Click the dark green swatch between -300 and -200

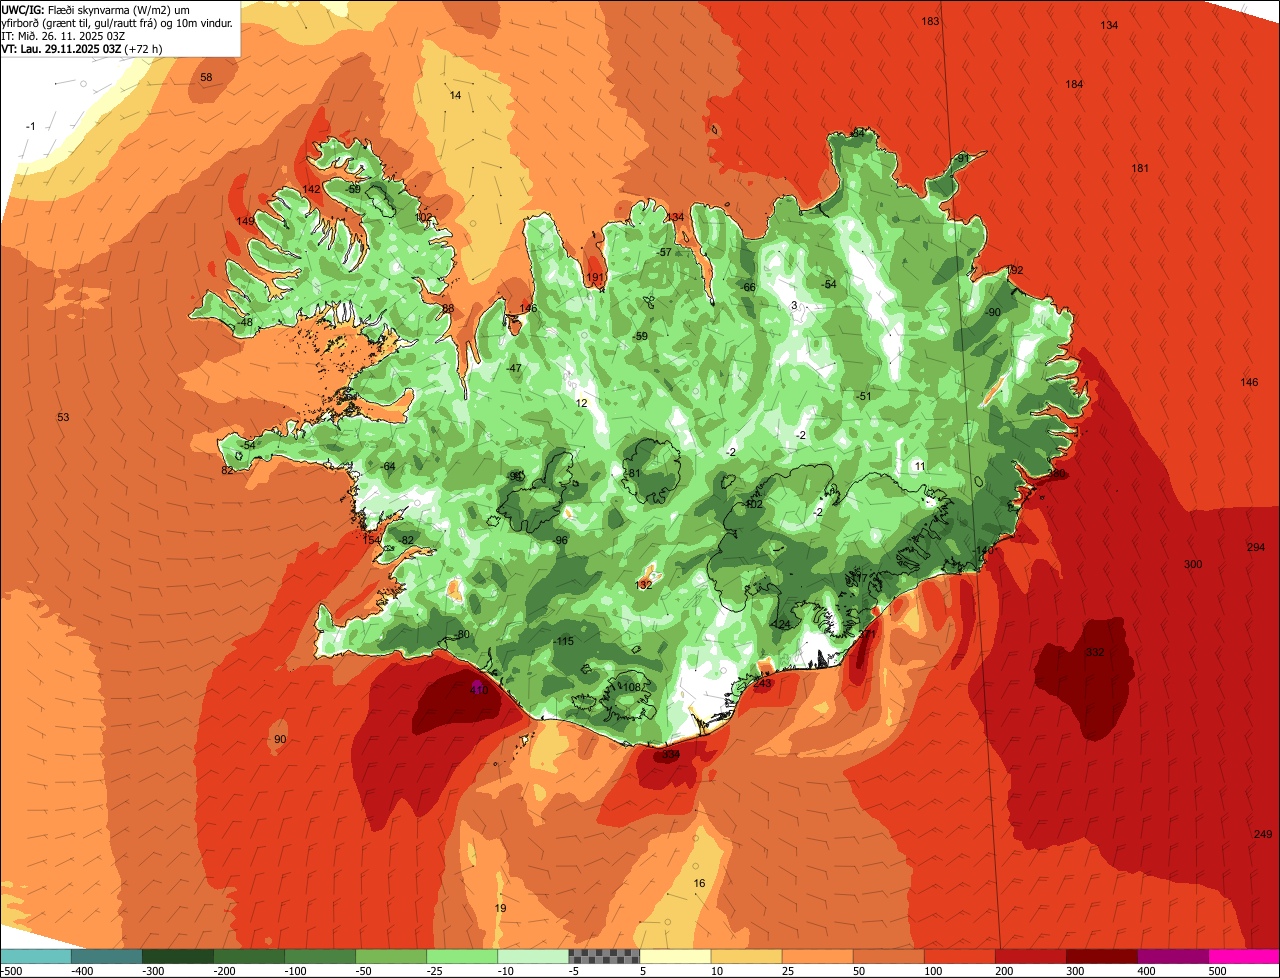[177, 956]
